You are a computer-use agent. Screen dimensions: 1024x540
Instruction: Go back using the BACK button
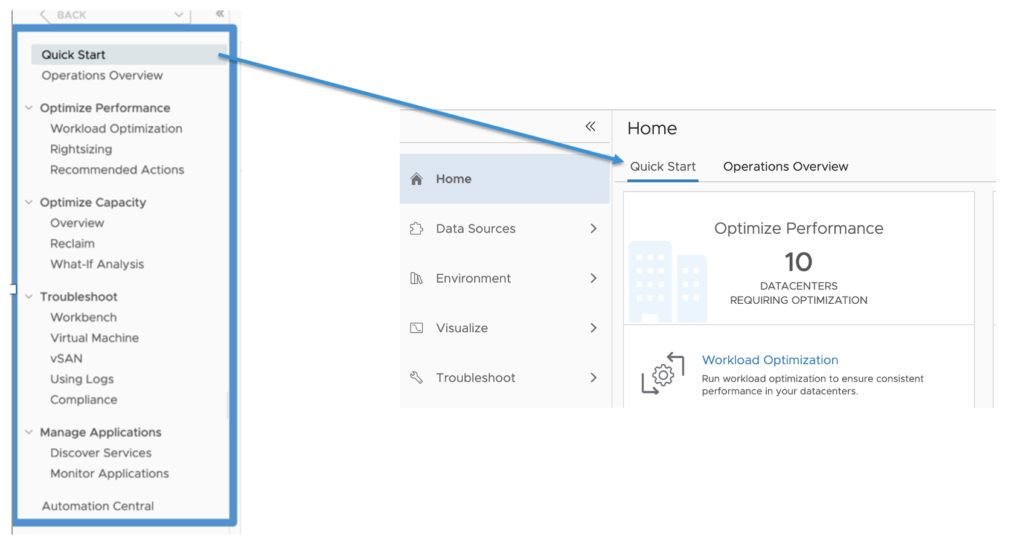63,15
